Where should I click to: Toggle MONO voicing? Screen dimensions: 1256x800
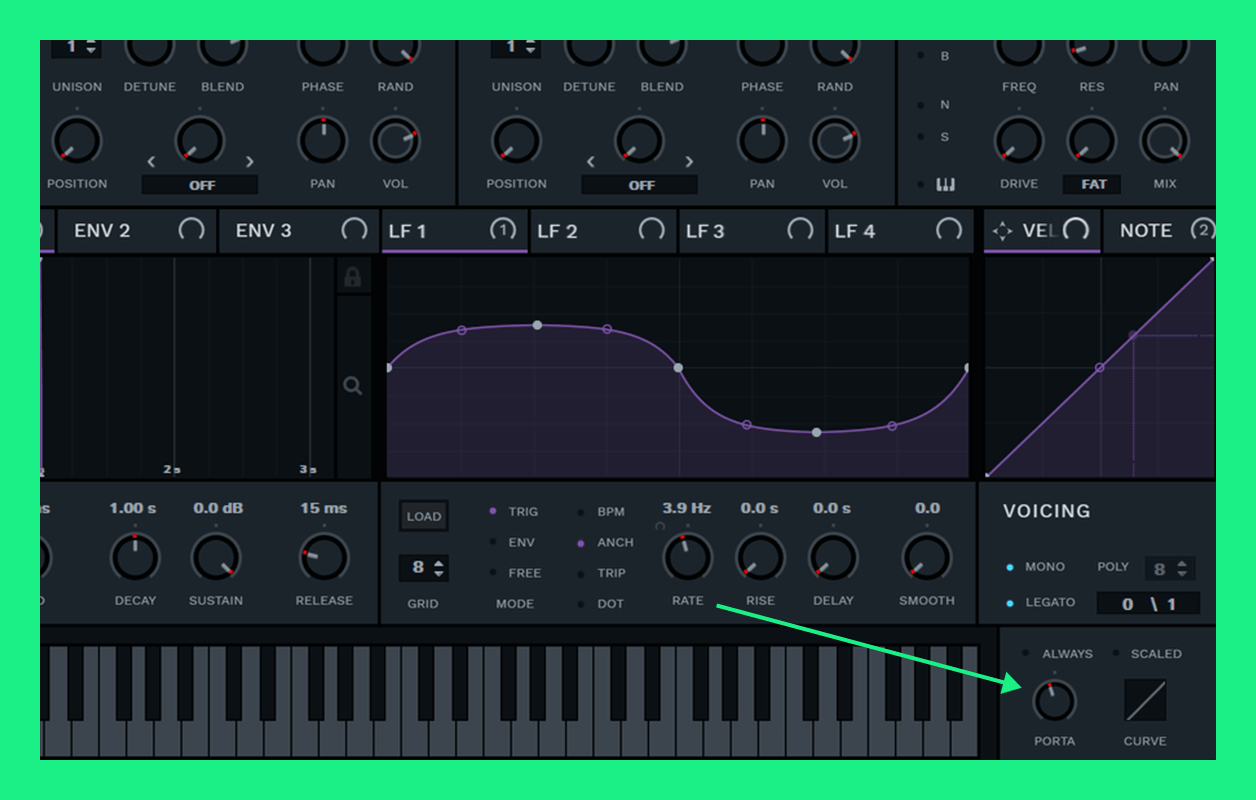[x=1010, y=567]
